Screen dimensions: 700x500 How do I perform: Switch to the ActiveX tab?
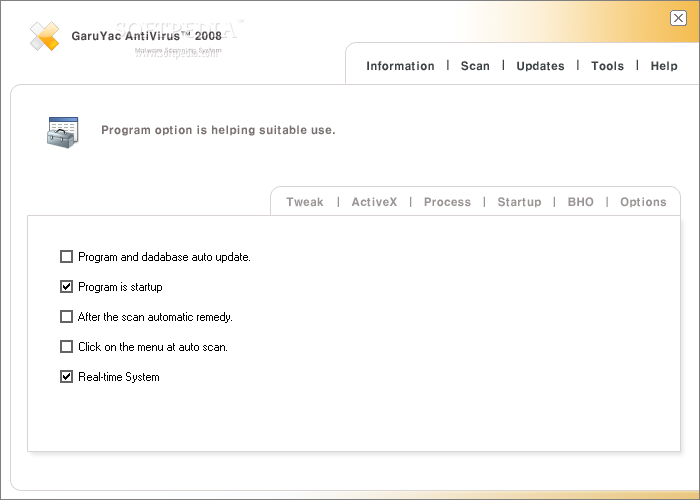coord(374,202)
